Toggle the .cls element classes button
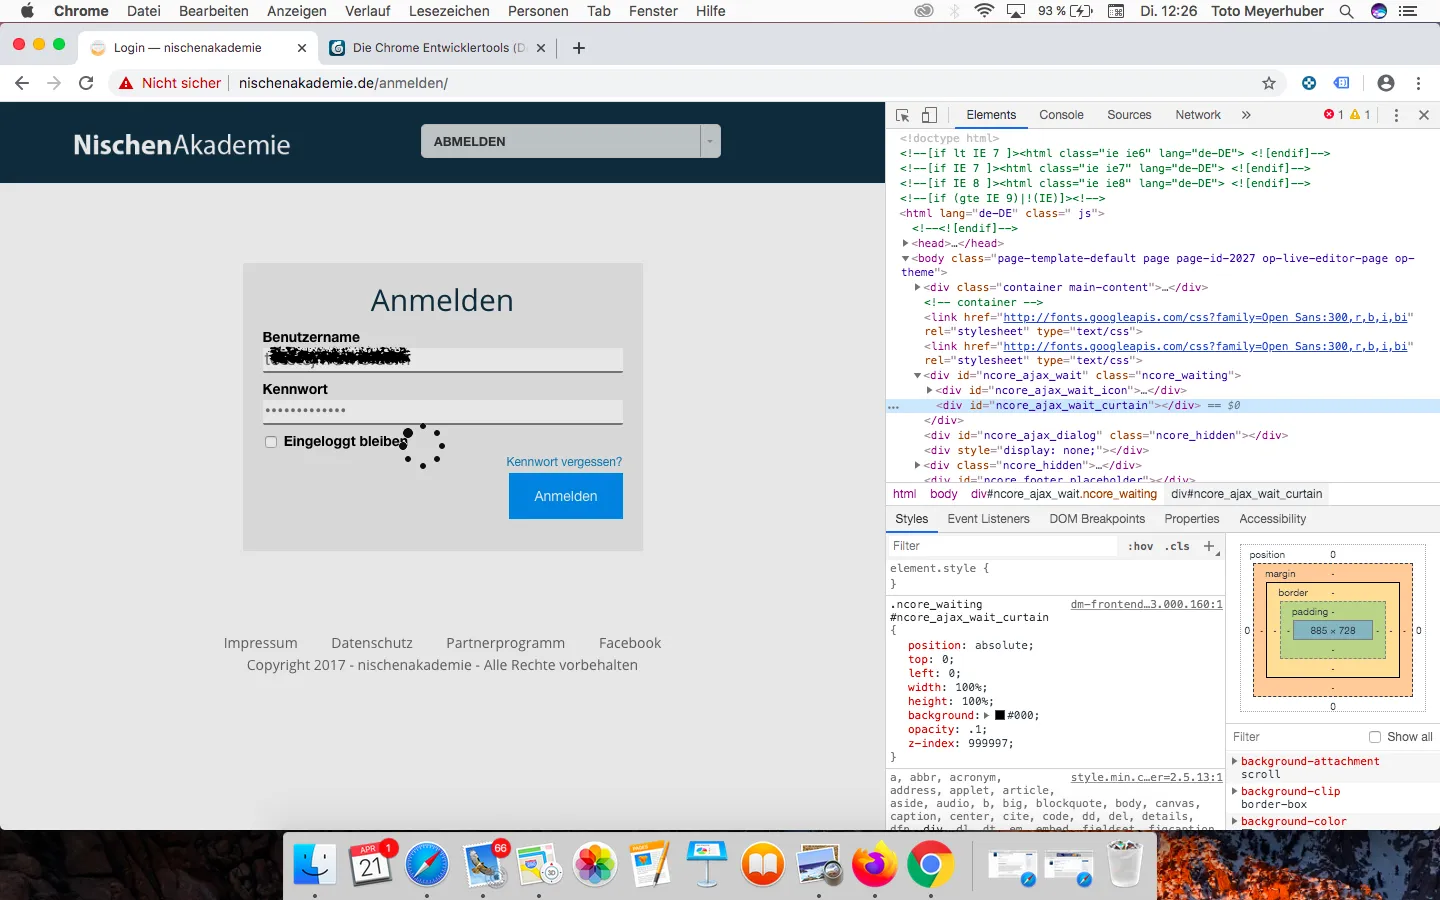 (1178, 546)
